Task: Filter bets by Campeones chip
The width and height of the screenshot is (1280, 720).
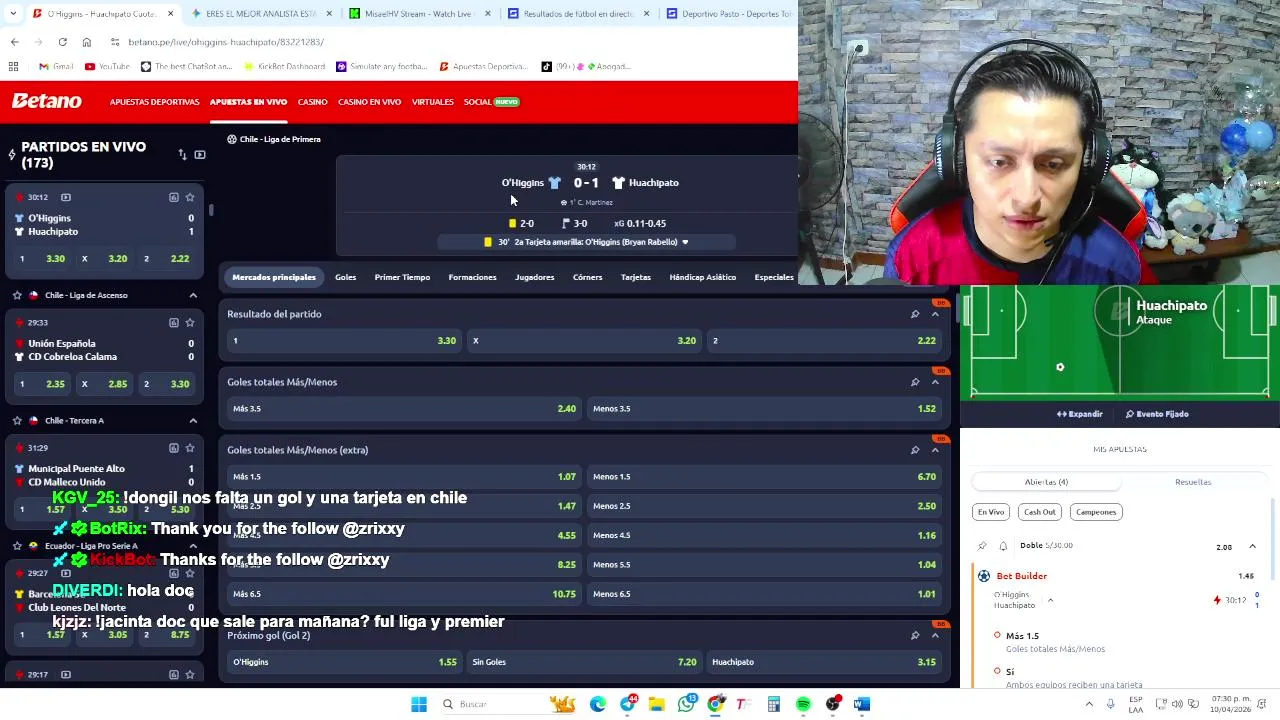Action: (x=1096, y=512)
